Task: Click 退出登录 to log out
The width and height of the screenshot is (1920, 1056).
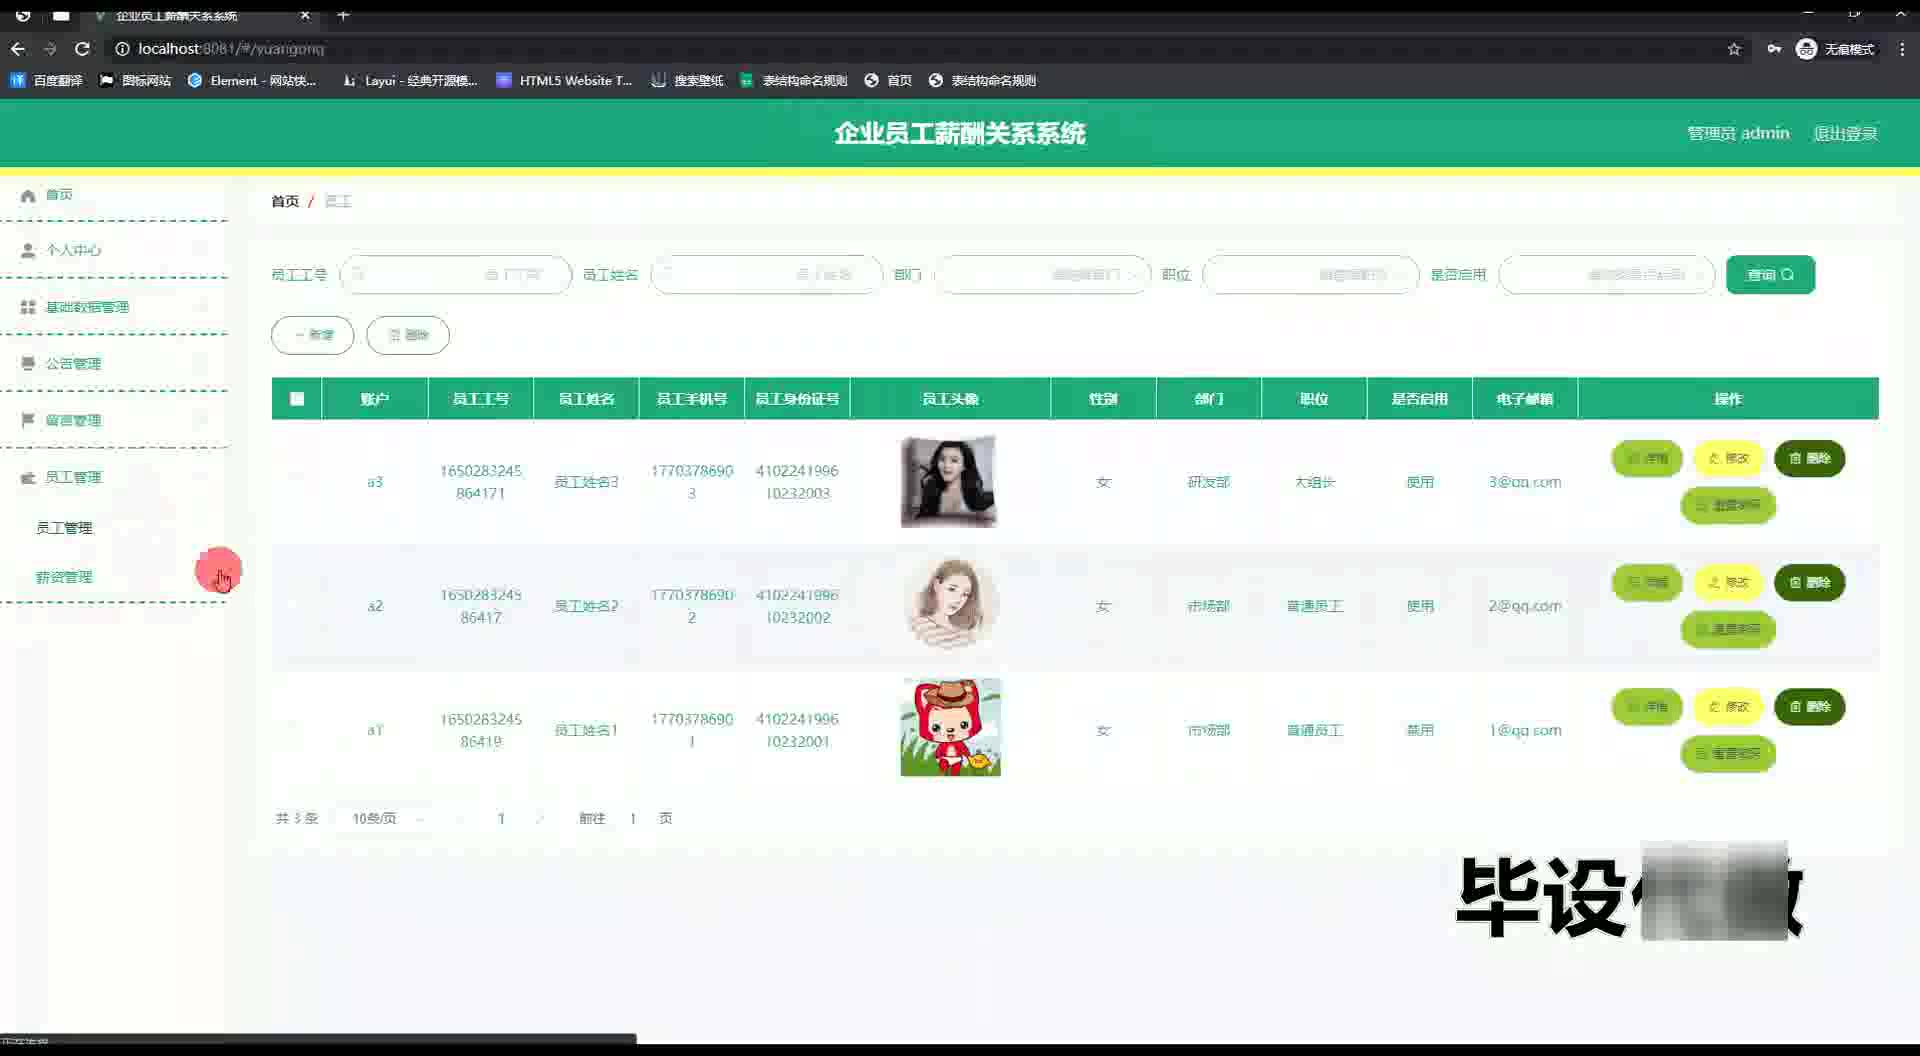Action: tap(1845, 134)
